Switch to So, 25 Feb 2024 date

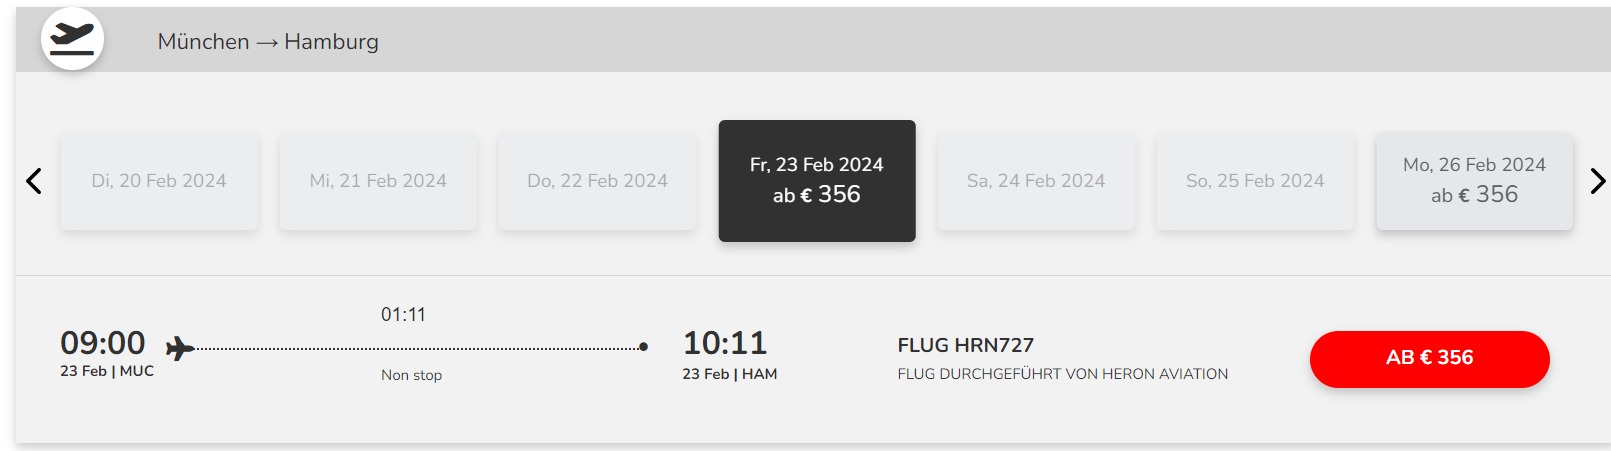(1255, 181)
